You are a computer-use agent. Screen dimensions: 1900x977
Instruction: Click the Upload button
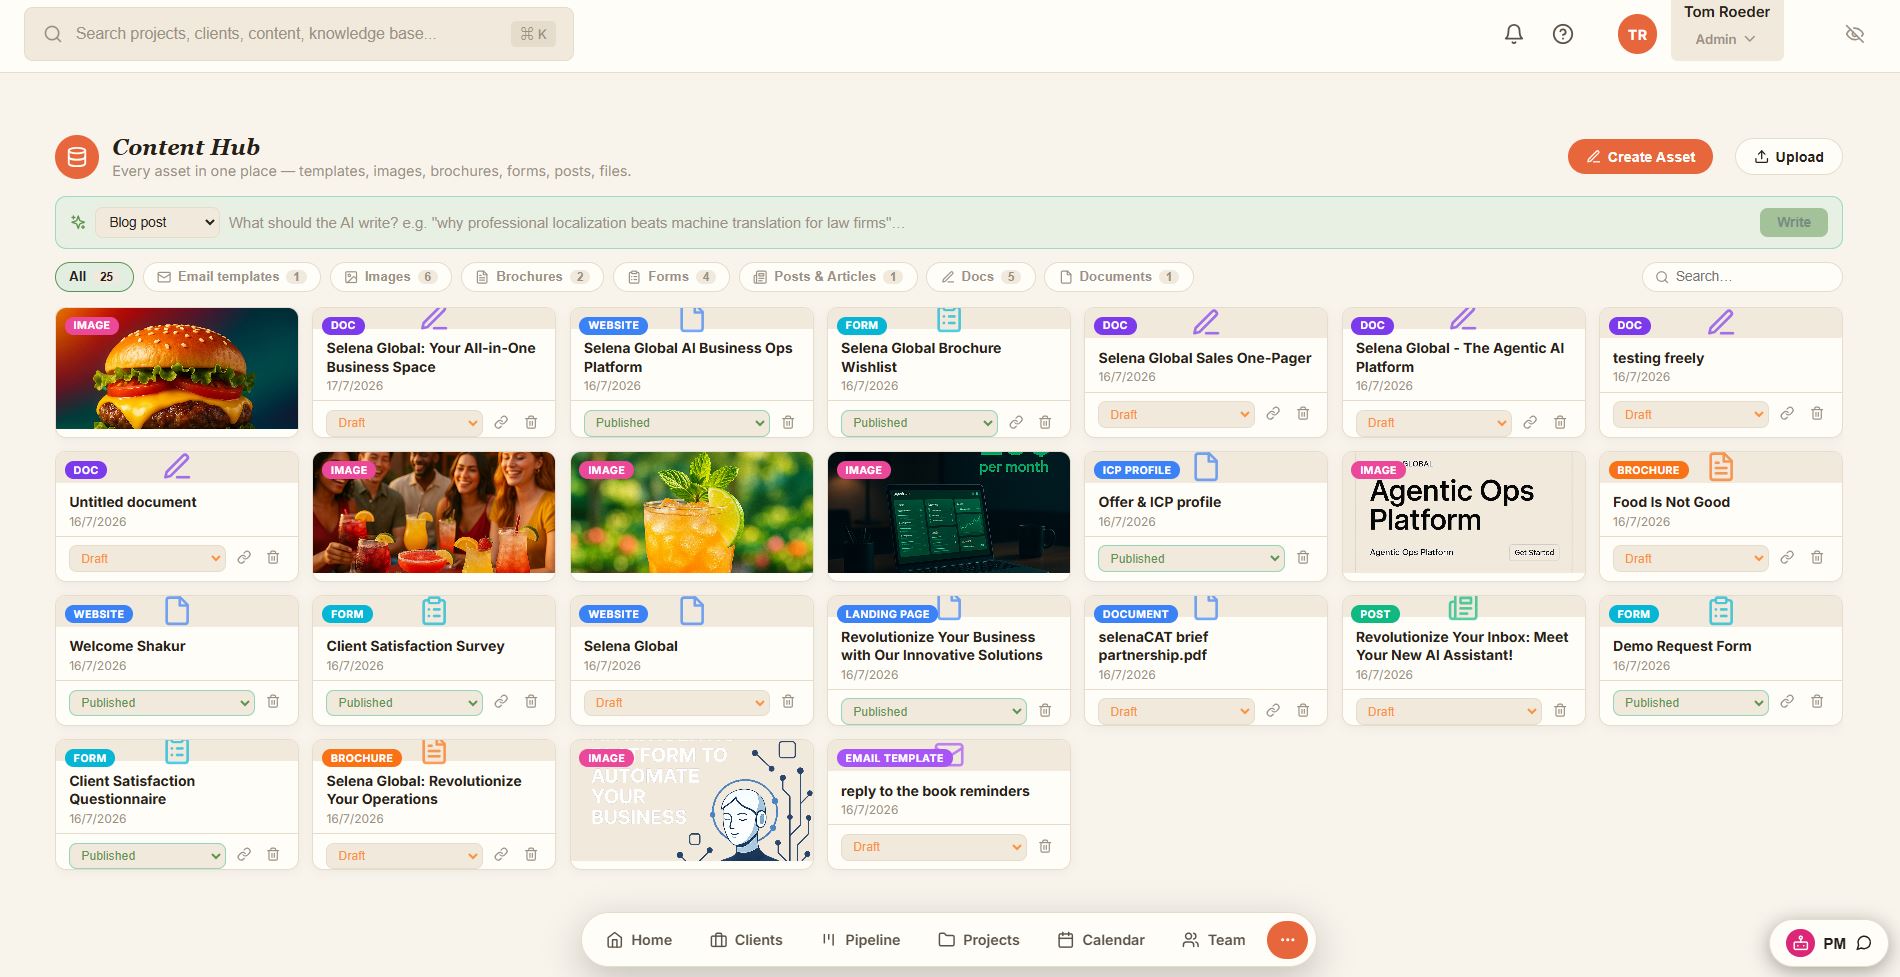[x=1789, y=157]
